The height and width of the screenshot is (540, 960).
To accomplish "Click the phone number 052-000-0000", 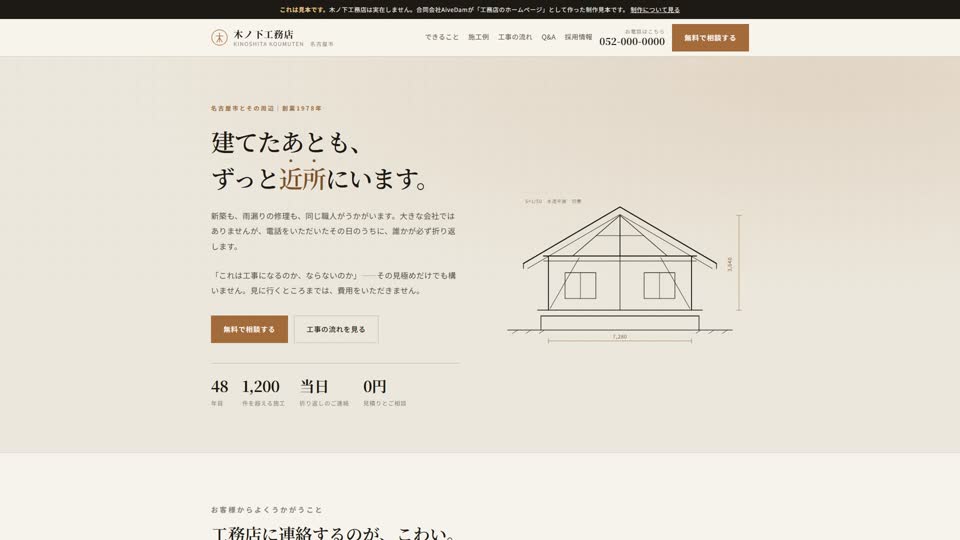I will click(x=632, y=42).
